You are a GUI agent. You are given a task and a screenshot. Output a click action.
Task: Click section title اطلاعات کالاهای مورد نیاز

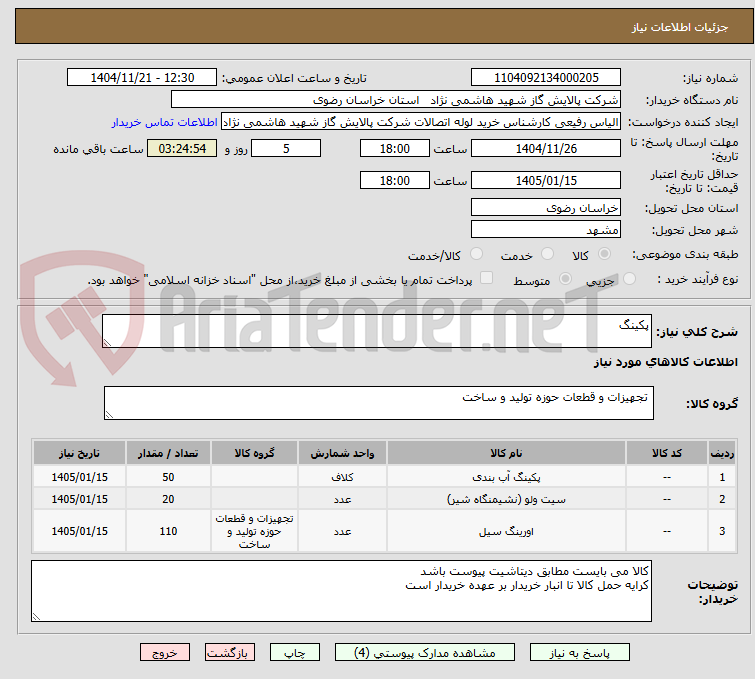pos(665,362)
